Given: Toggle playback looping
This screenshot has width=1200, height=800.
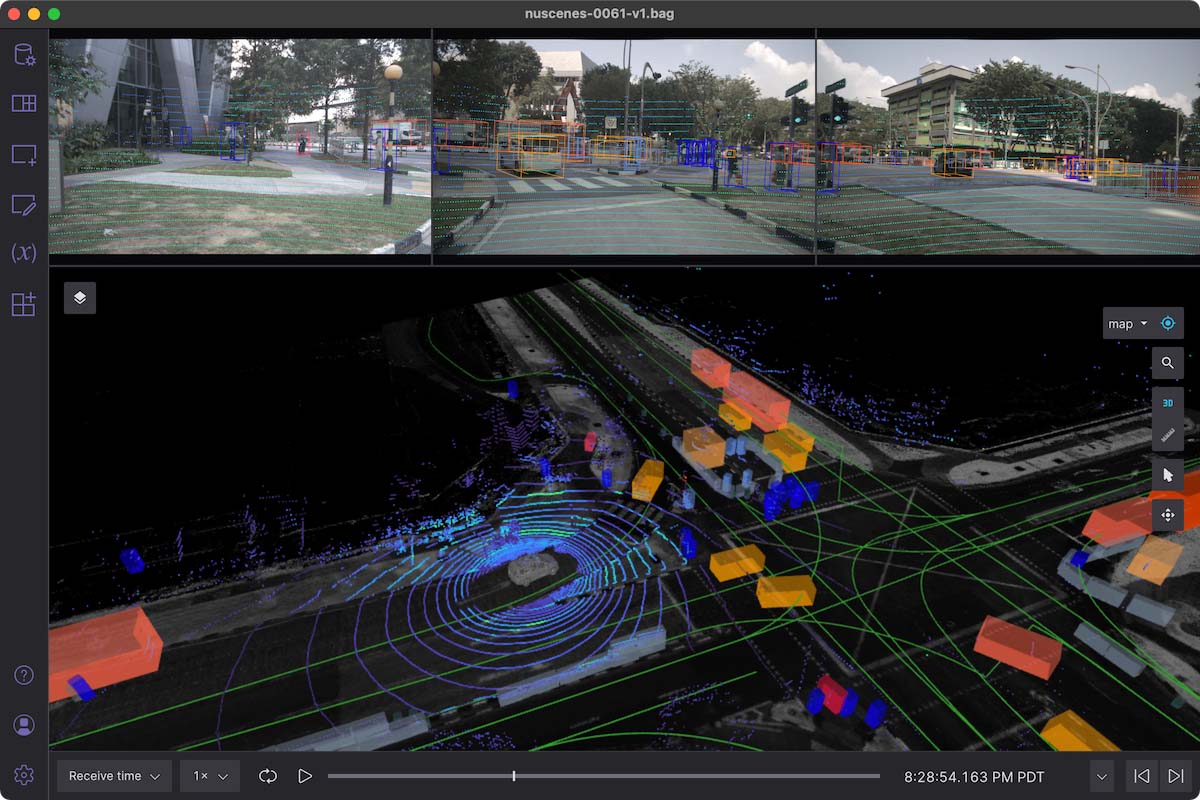Looking at the screenshot, I should pyautogui.click(x=268, y=774).
